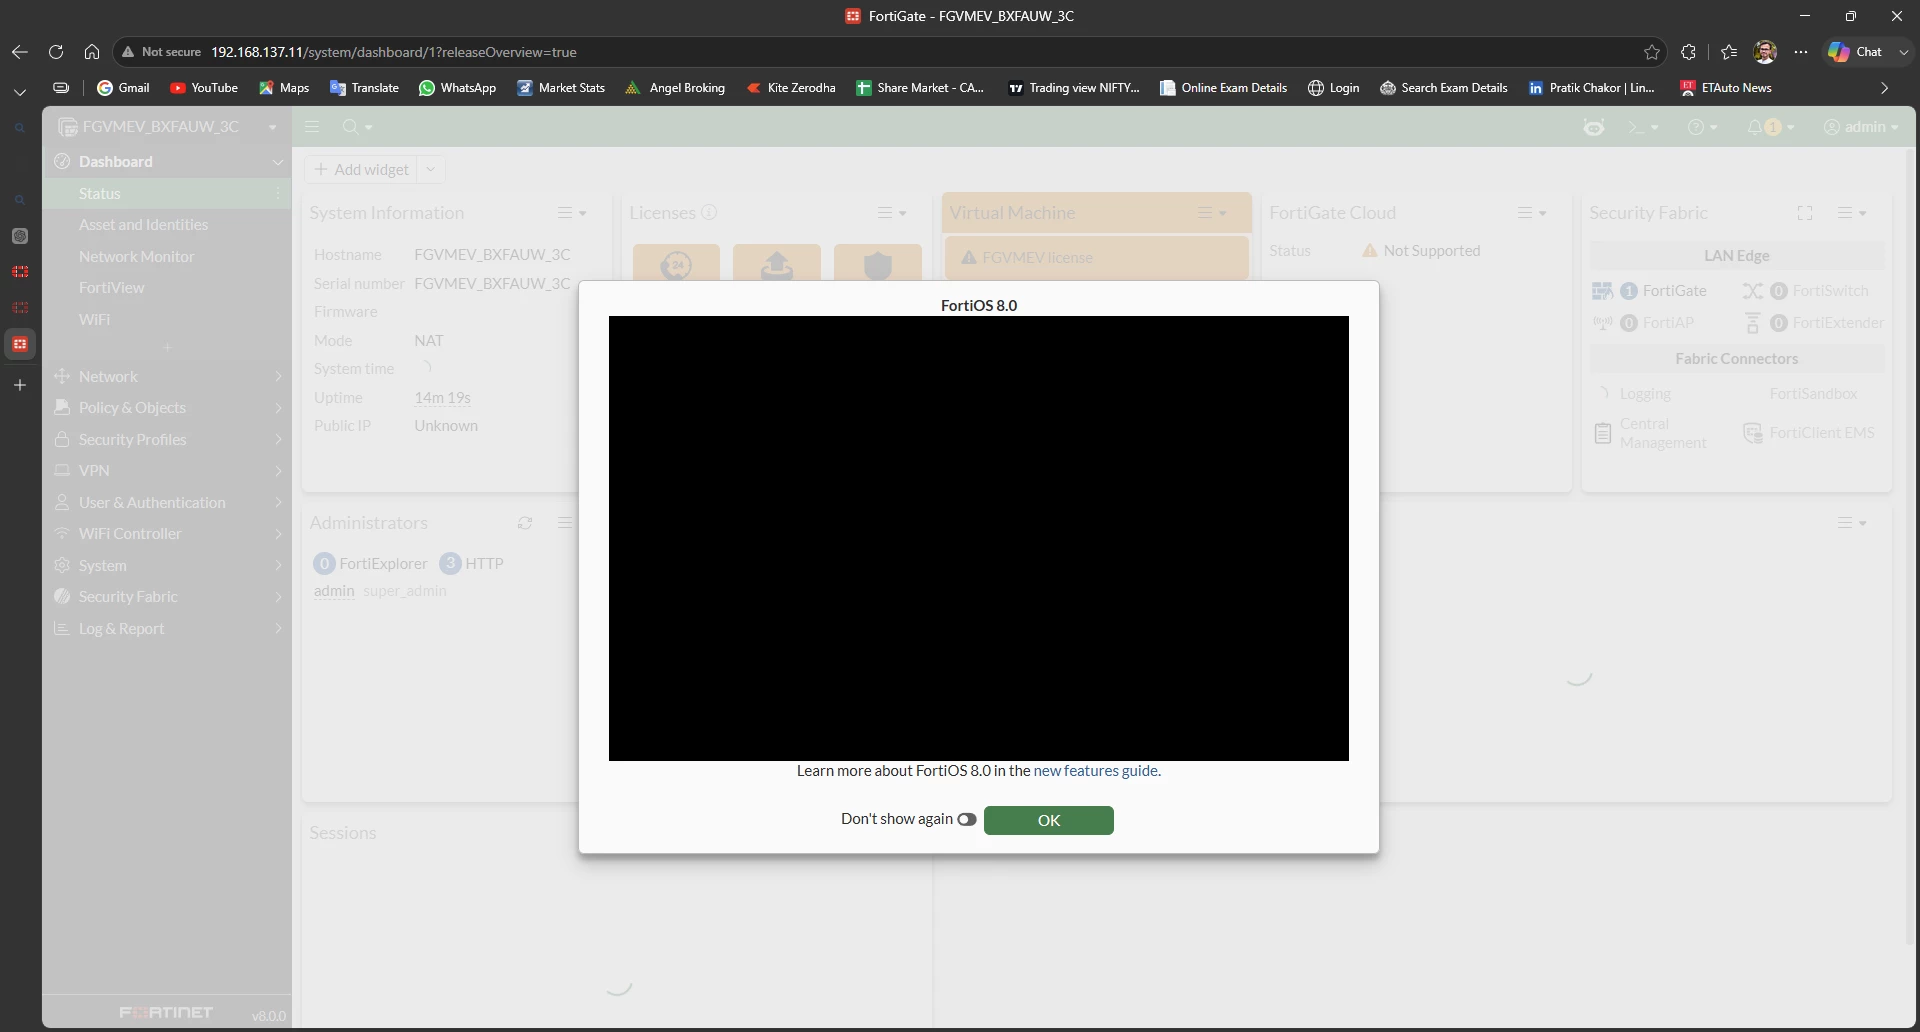The image size is (1920, 1032).
Task: Click the notifications bell icon
Action: point(1755,127)
